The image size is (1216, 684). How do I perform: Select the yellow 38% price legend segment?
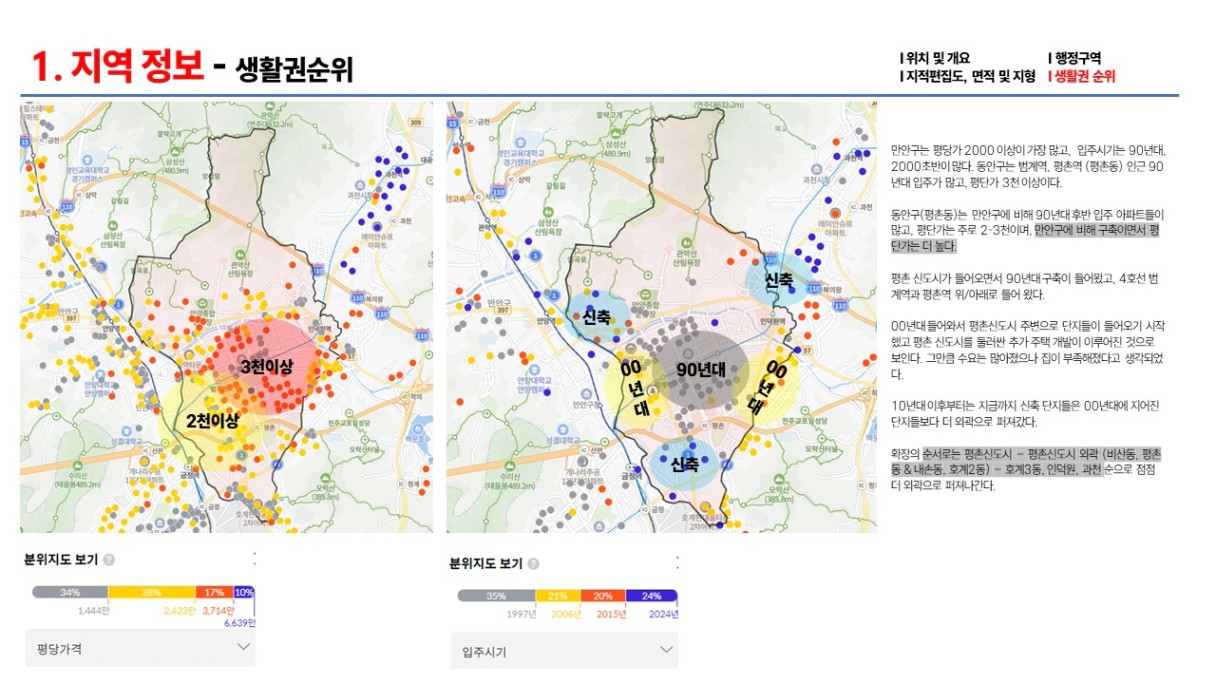coord(151,592)
